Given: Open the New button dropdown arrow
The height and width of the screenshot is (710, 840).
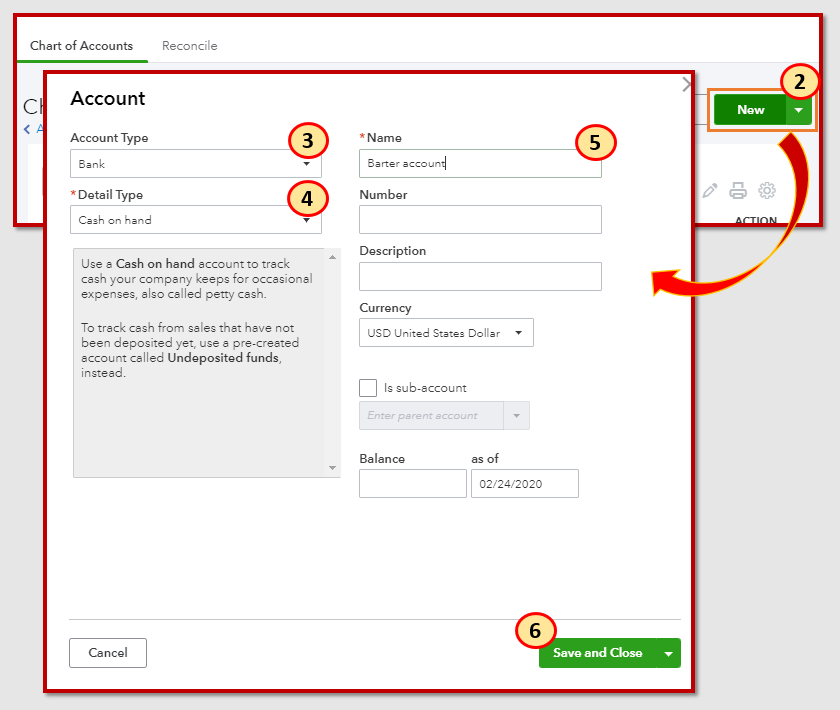Looking at the screenshot, I should (799, 110).
